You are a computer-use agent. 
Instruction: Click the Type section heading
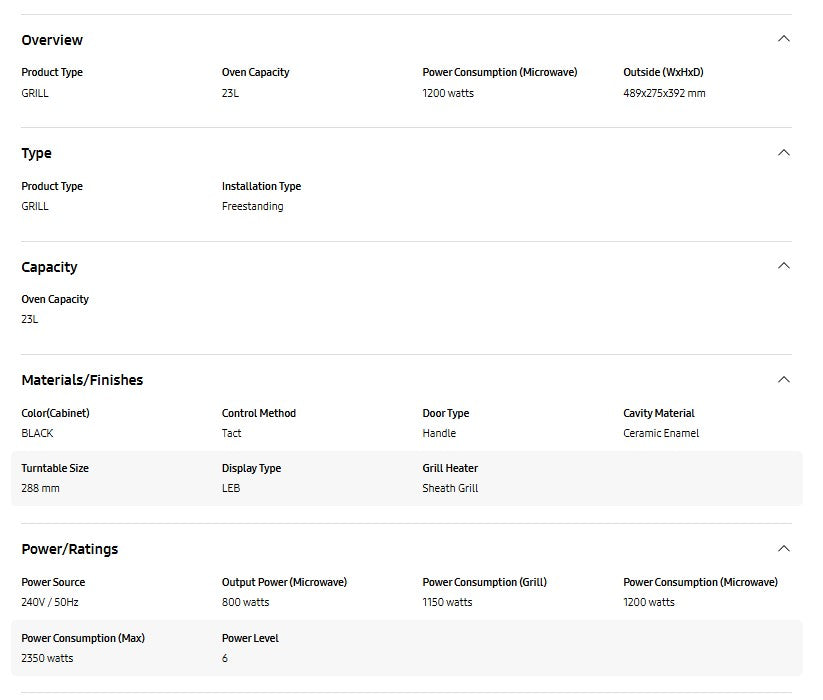pos(37,153)
